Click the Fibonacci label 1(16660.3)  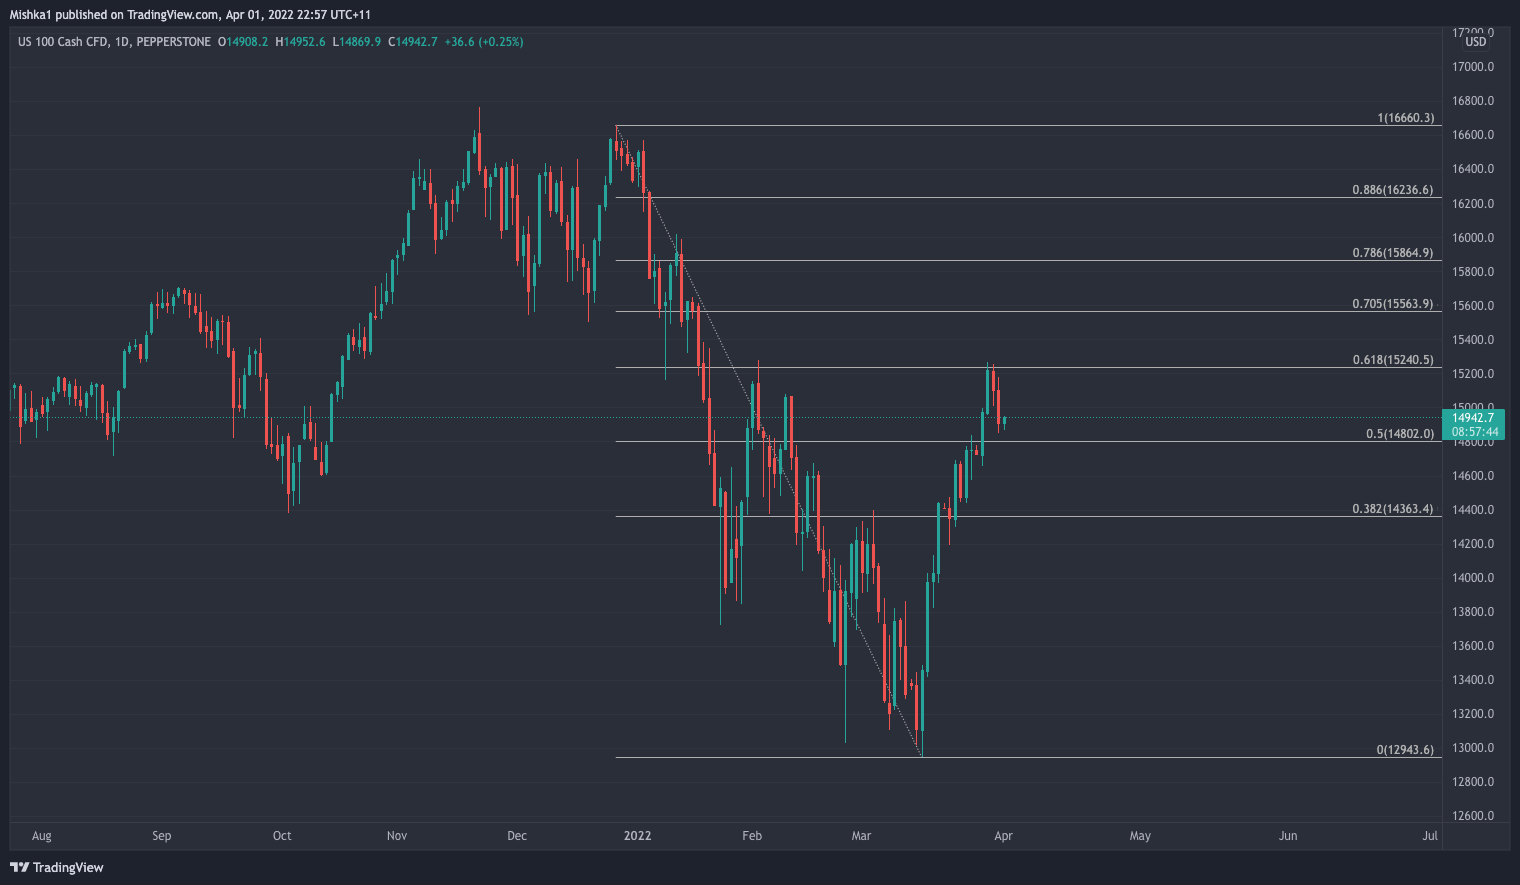(x=1405, y=118)
